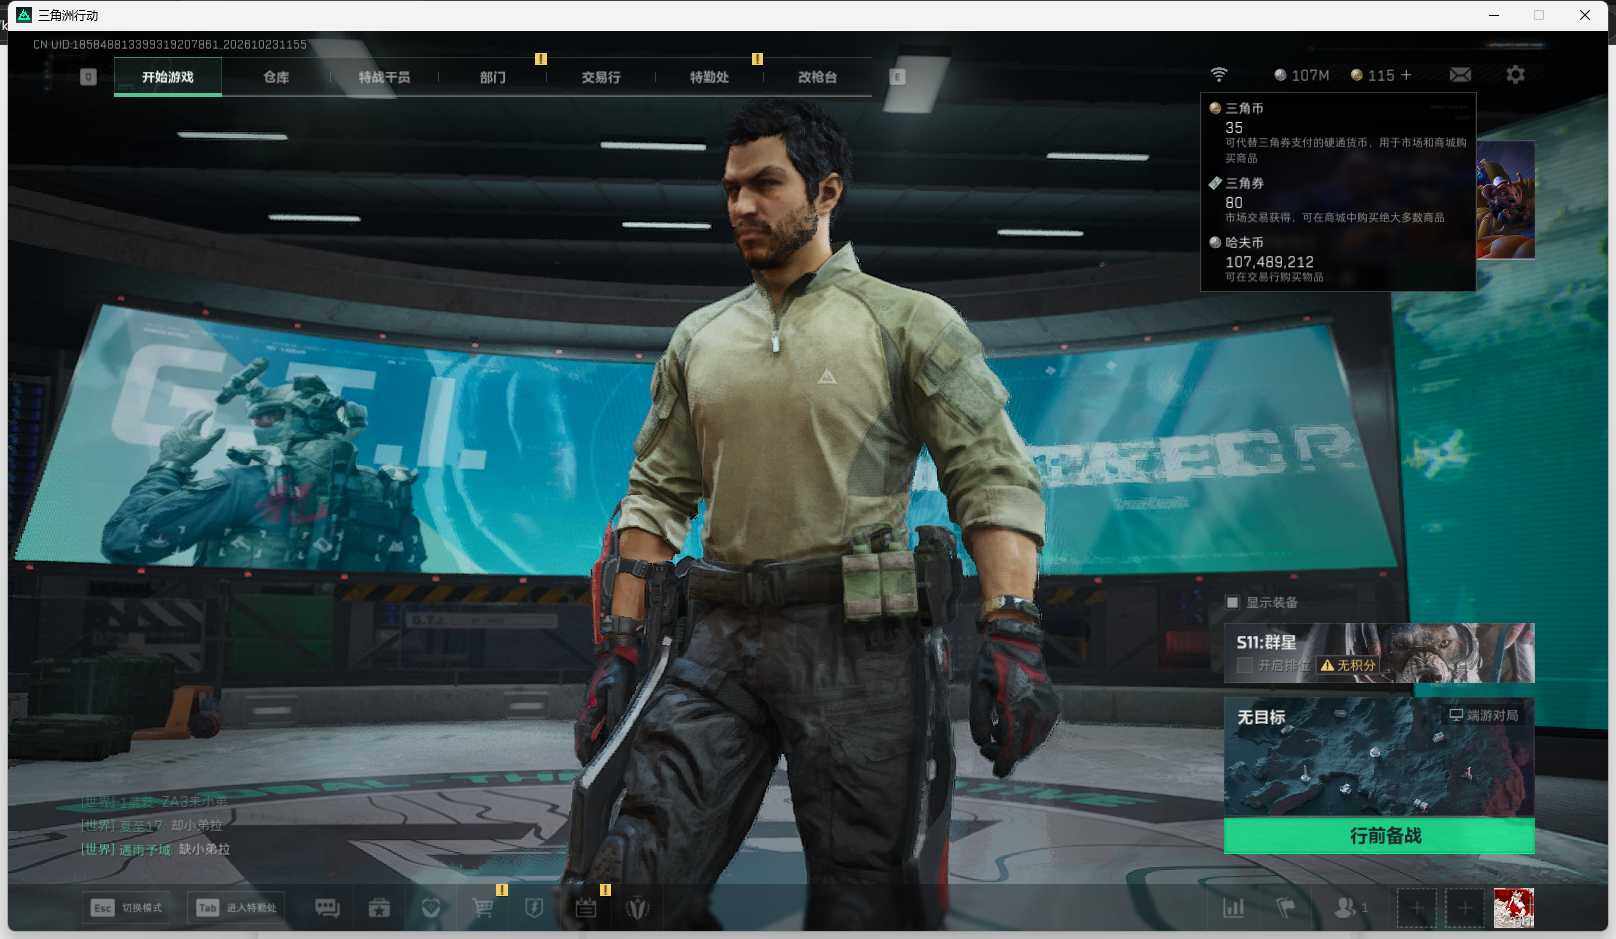The width and height of the screenshot is (1616, 939).
Task: Open the bar chart statistics icon
Action: click(1234, 908)
